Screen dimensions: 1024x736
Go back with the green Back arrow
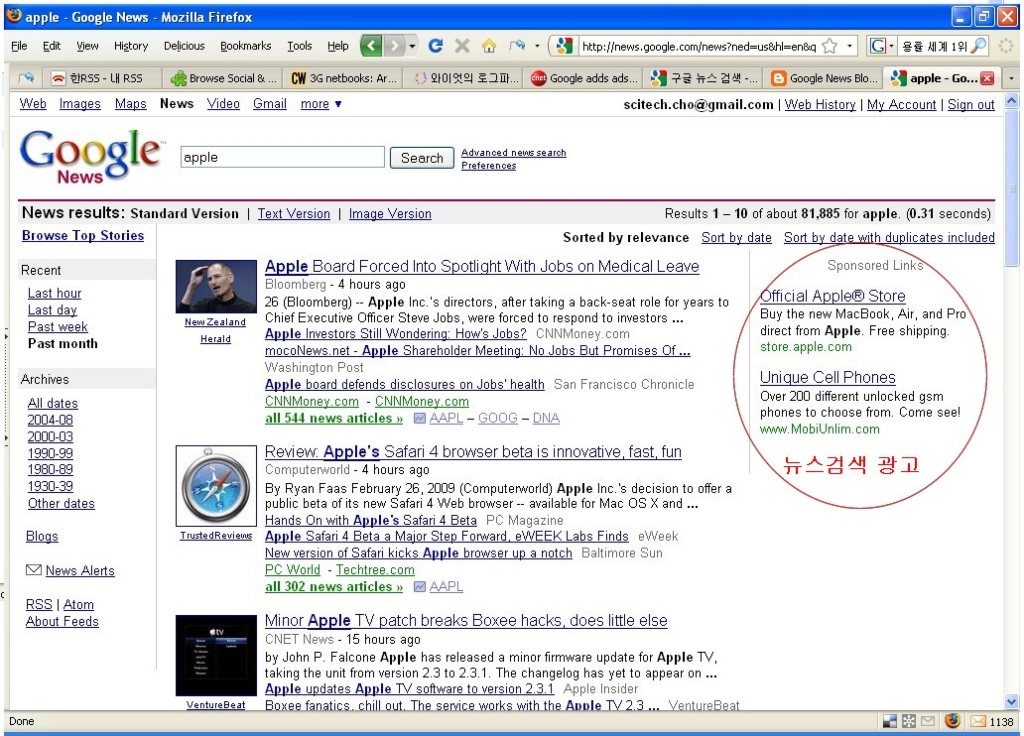click(x=371, y=46)
